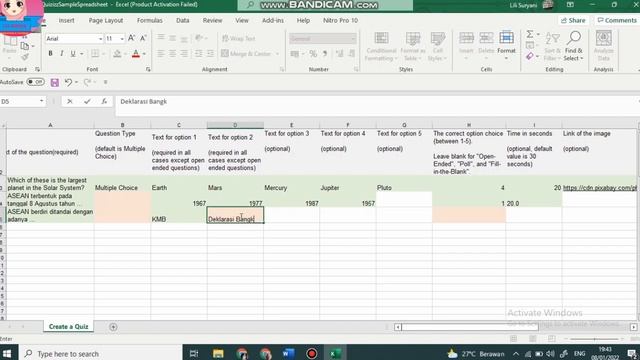This screenshot has height=360, width=640.
Task: Add a new sheet with the plus icon
Action: point(113,327)
